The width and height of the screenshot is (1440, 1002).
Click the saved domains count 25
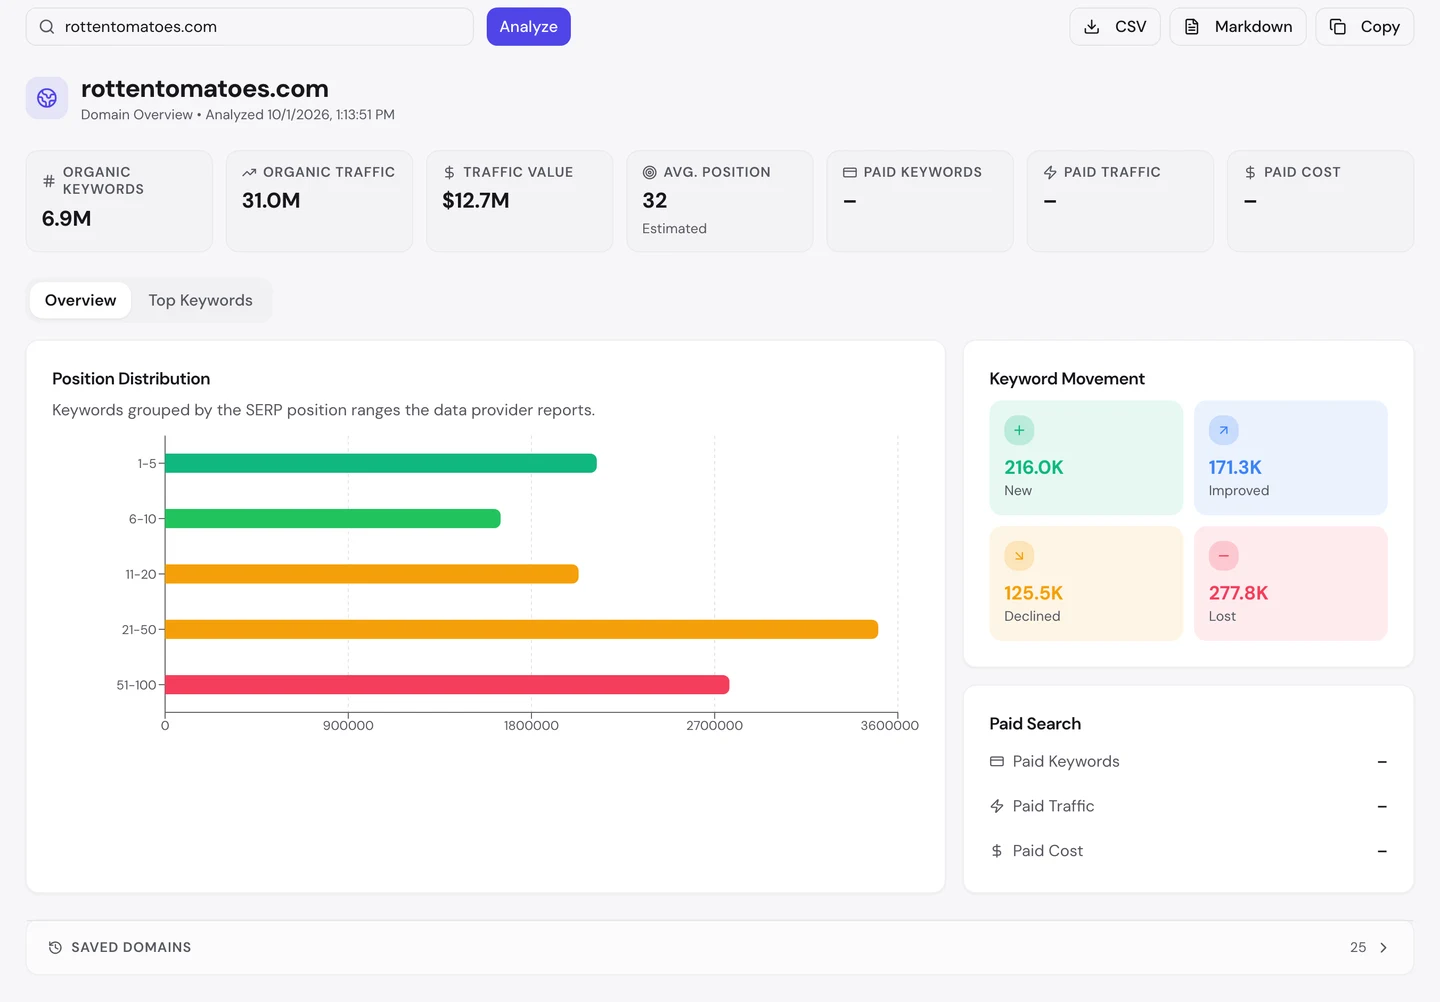pos(1358,947)
